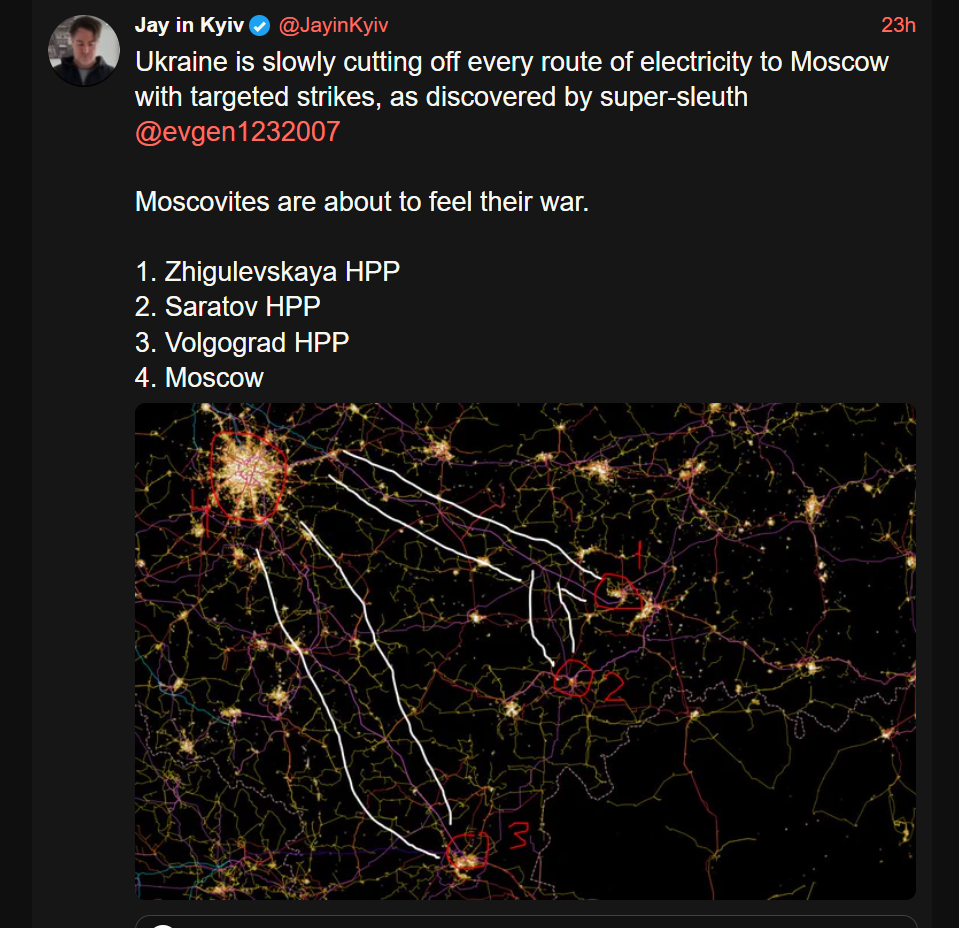Image resolution: width=959 pixels, height=928 pixels.
Task: Open the @JayinKyiv handle link
Action: click(x=333, y=25)
